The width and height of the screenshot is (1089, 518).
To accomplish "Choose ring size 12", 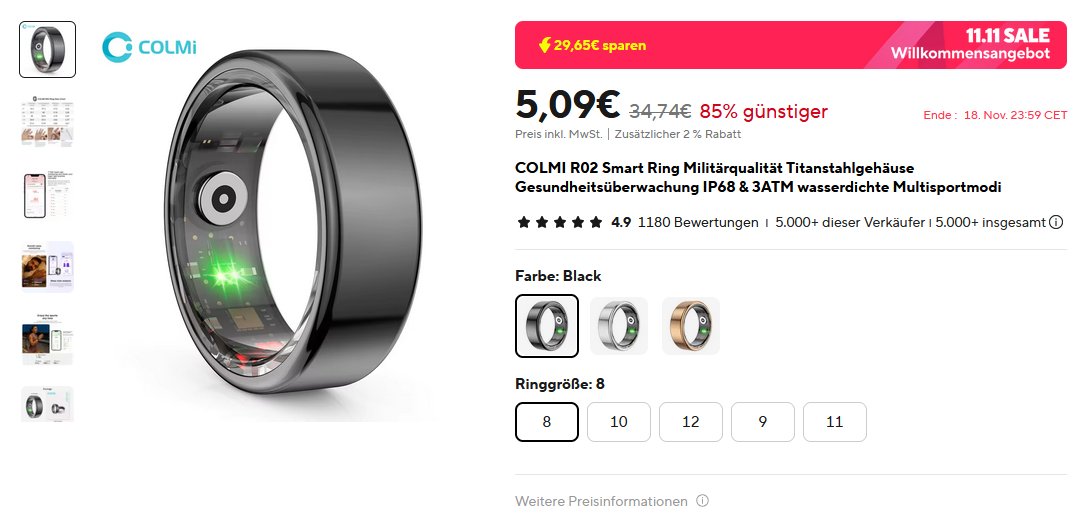I will 690,421.
